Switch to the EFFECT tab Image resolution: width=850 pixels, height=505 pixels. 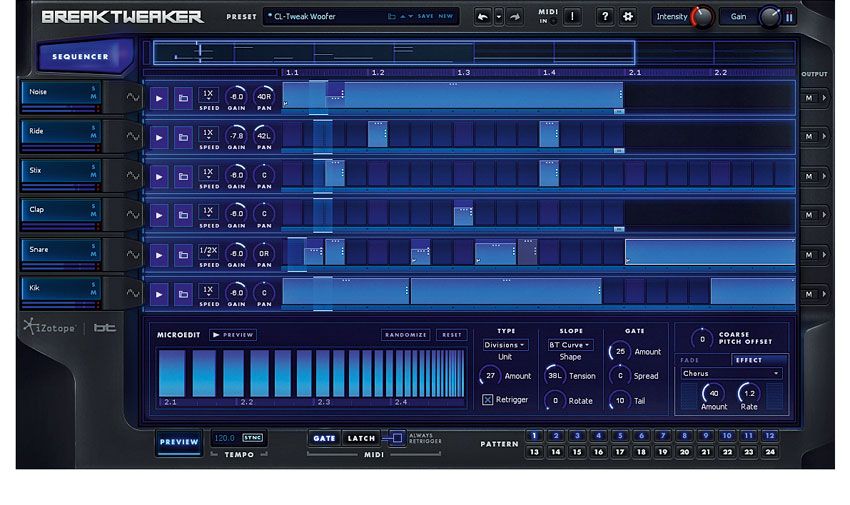point(758,360)
